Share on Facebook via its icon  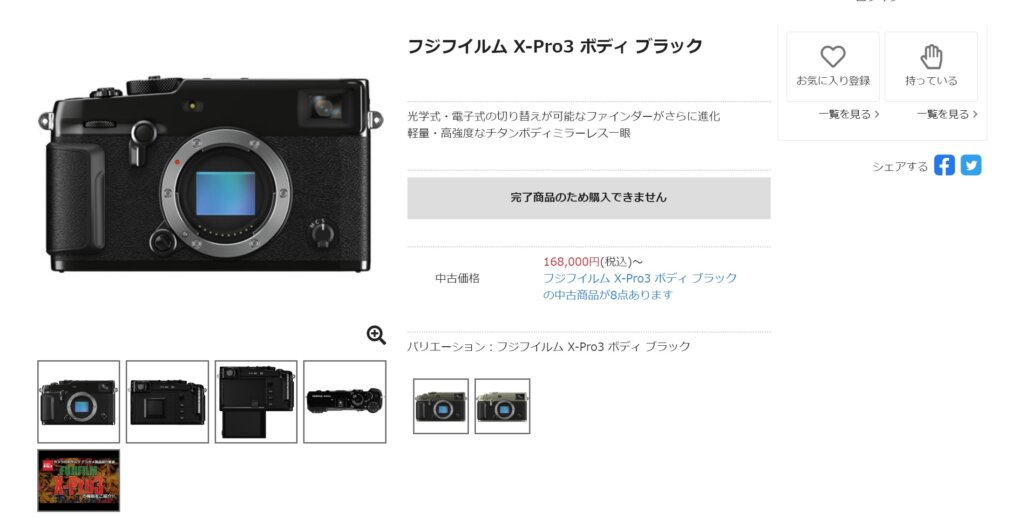click(x=944, y=165)
